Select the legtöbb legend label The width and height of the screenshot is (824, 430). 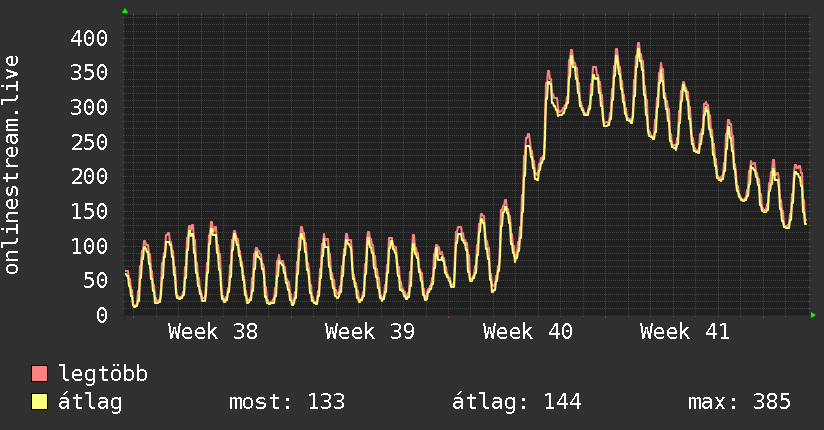tap(104, 374)
